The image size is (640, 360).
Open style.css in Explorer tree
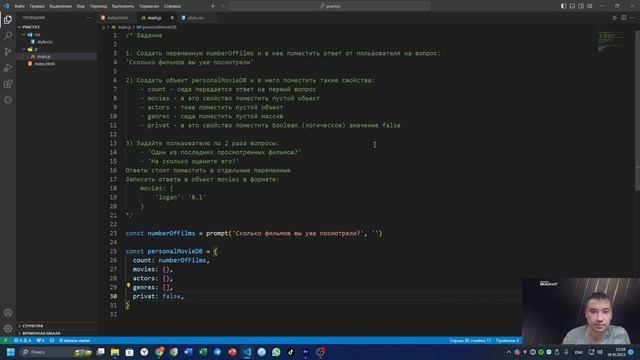45,42
